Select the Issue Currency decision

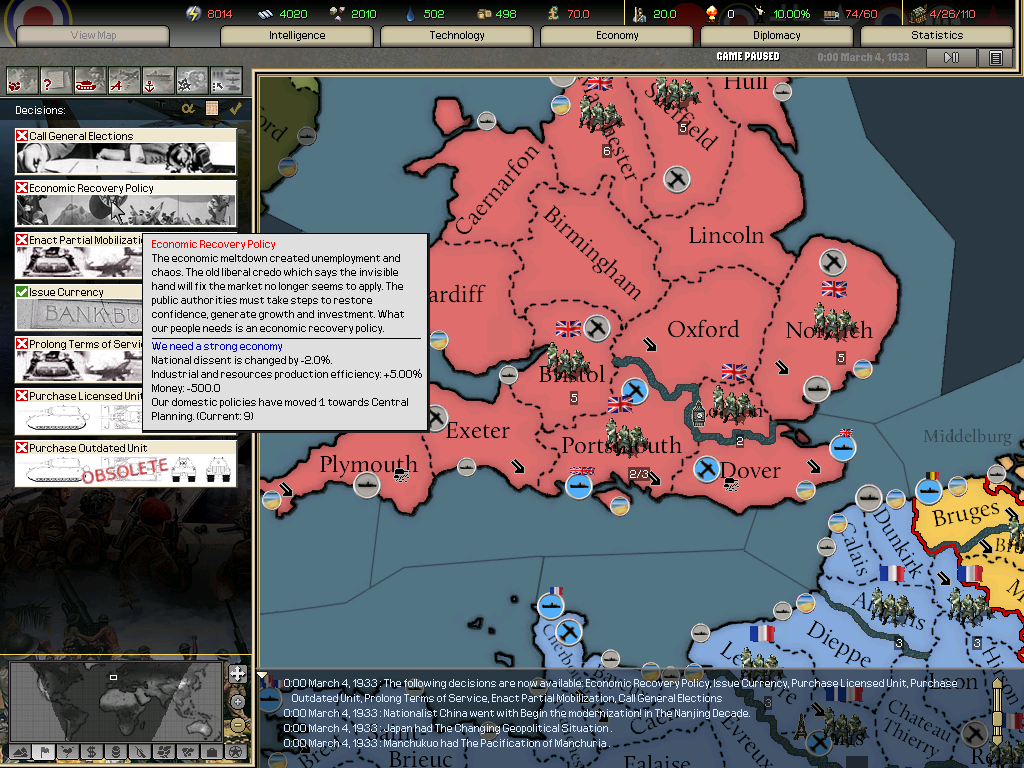tap(78, 308)
